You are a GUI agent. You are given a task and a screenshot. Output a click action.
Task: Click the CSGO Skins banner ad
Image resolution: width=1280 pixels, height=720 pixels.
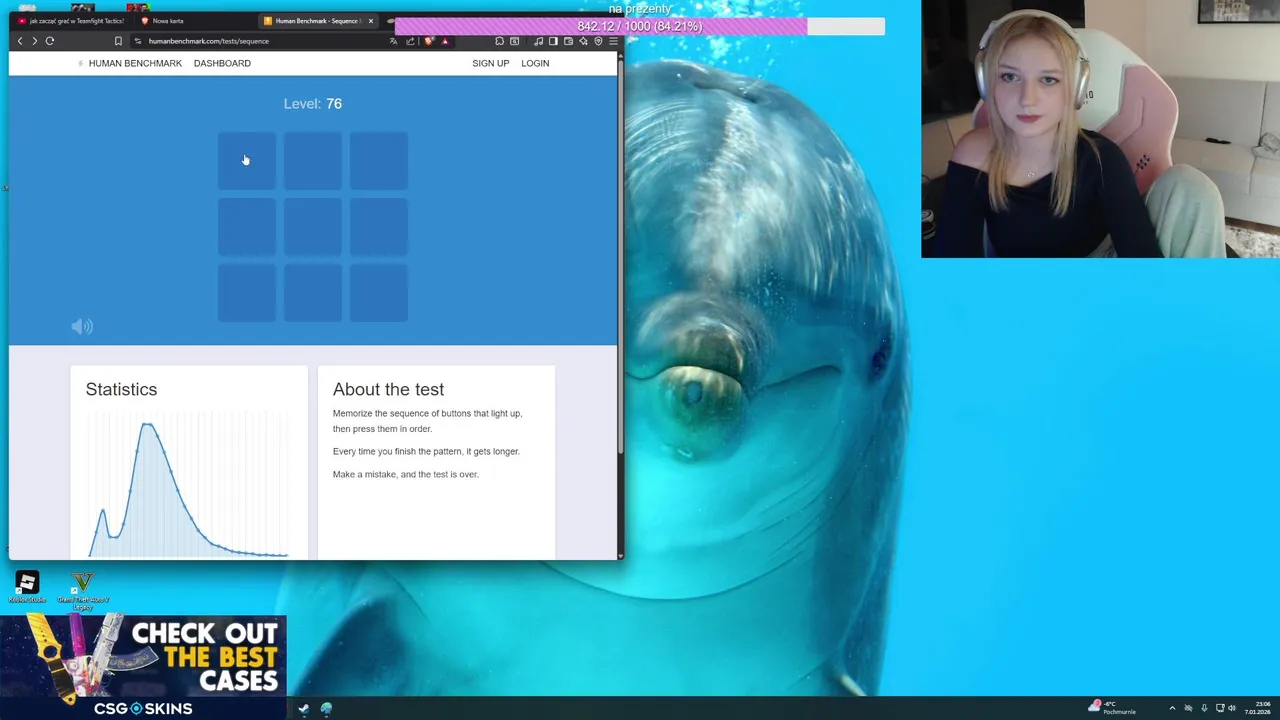(x=143, y=668)
